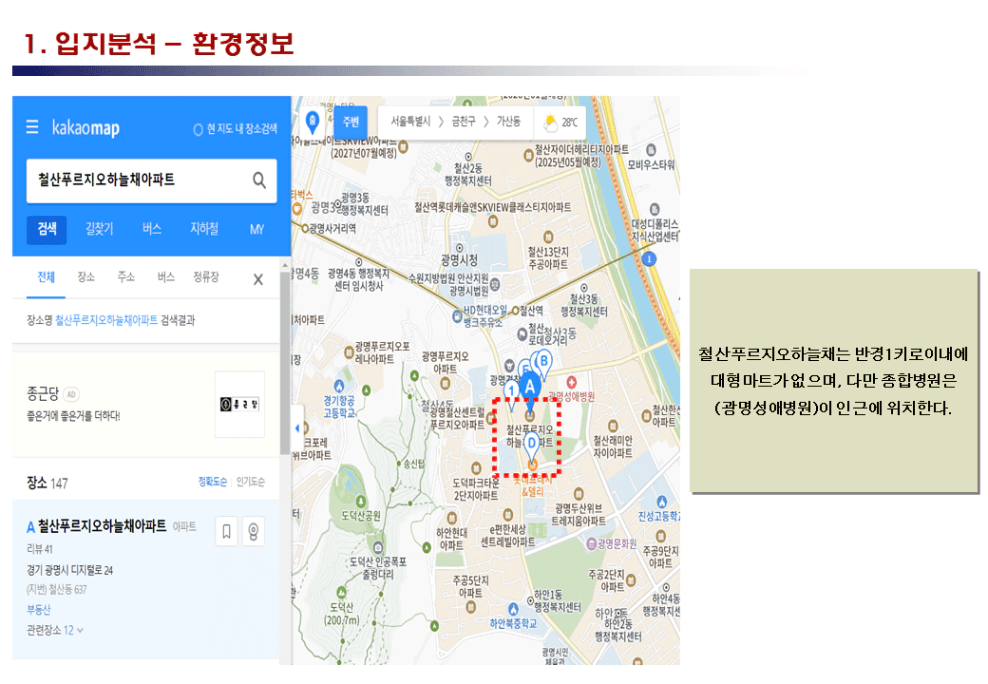
Task: Switch to the 지하철 tab
Action: [x=204, y=229]
